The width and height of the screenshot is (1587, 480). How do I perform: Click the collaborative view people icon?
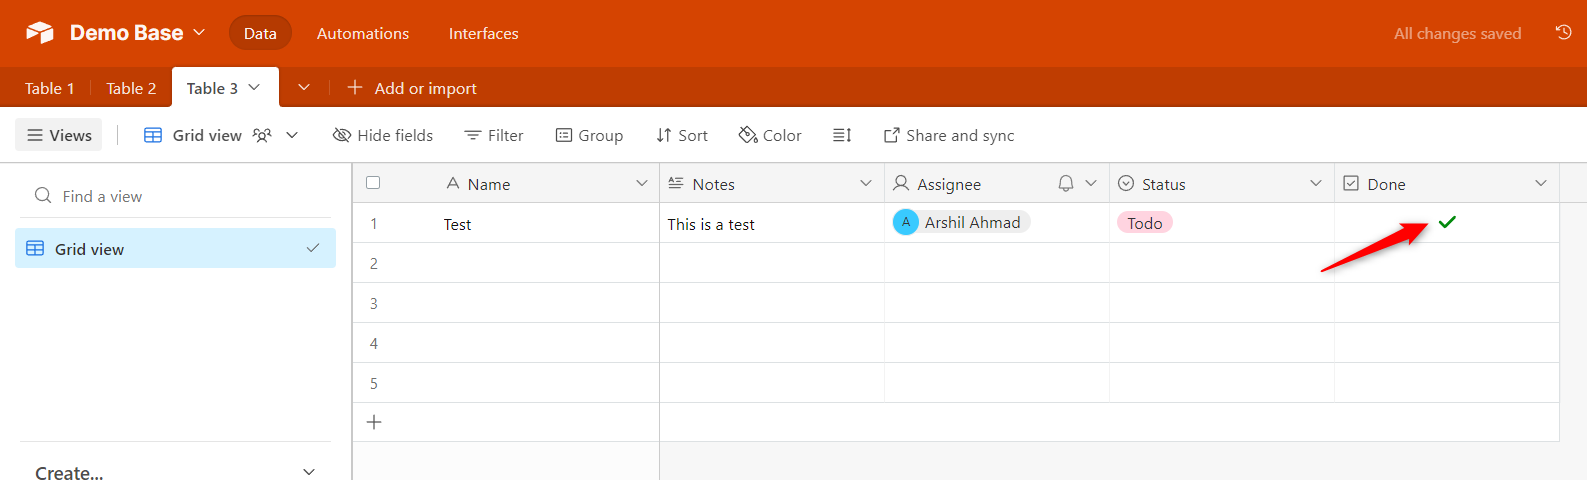click(x=262, y=135)
